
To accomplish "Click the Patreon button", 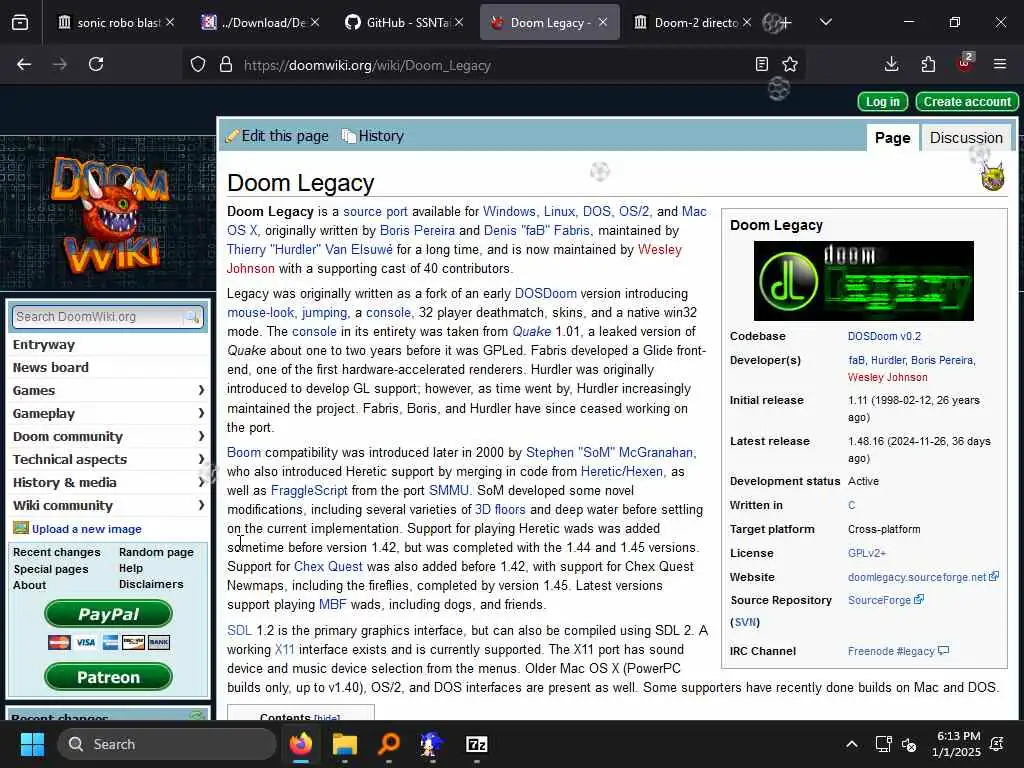I will 108,677.
